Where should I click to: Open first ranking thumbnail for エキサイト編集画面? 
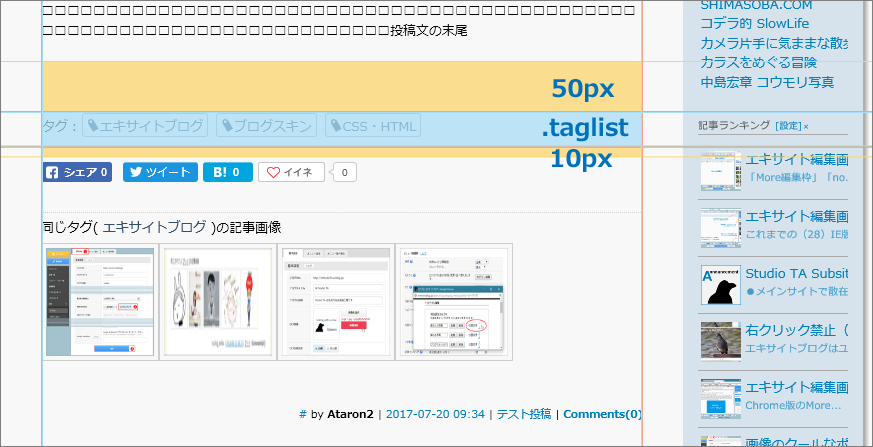pyautogui.click(x=720, y=171)
